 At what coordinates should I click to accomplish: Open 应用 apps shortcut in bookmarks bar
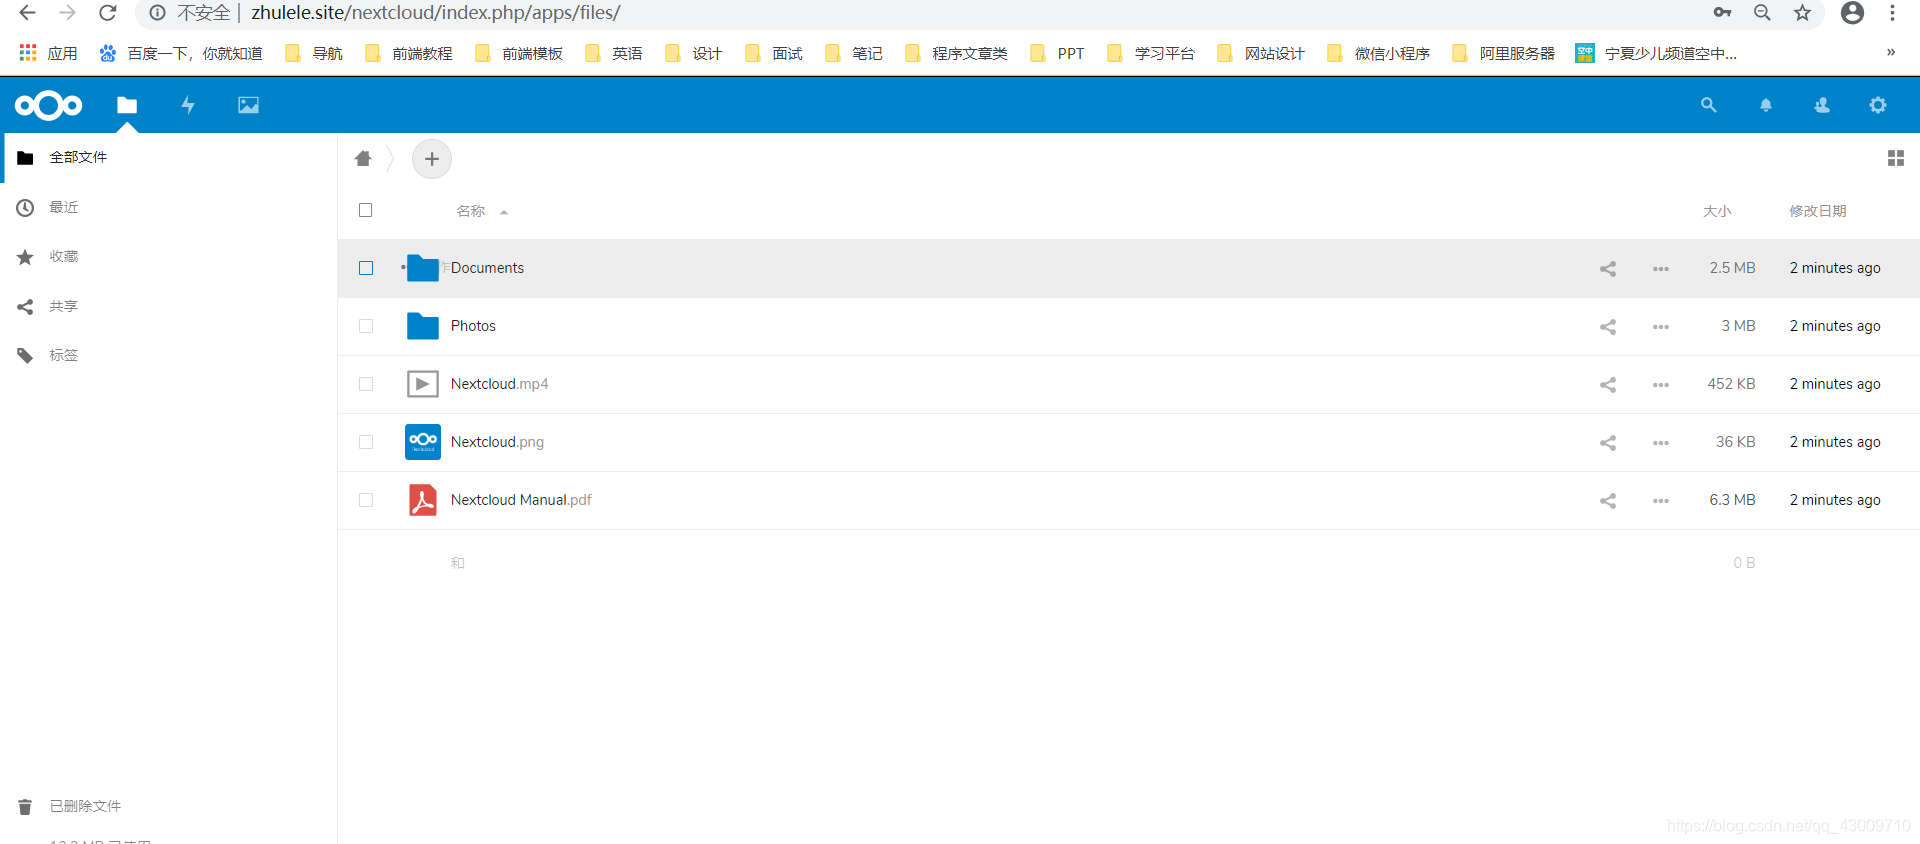[x=48, y=53]
